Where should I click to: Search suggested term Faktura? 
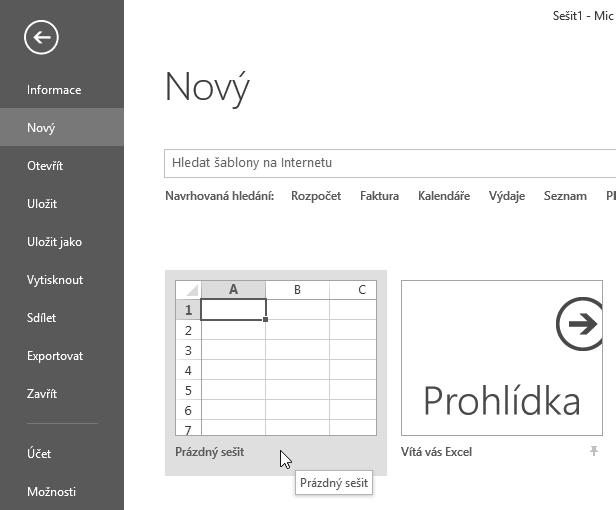pos(380,196)
